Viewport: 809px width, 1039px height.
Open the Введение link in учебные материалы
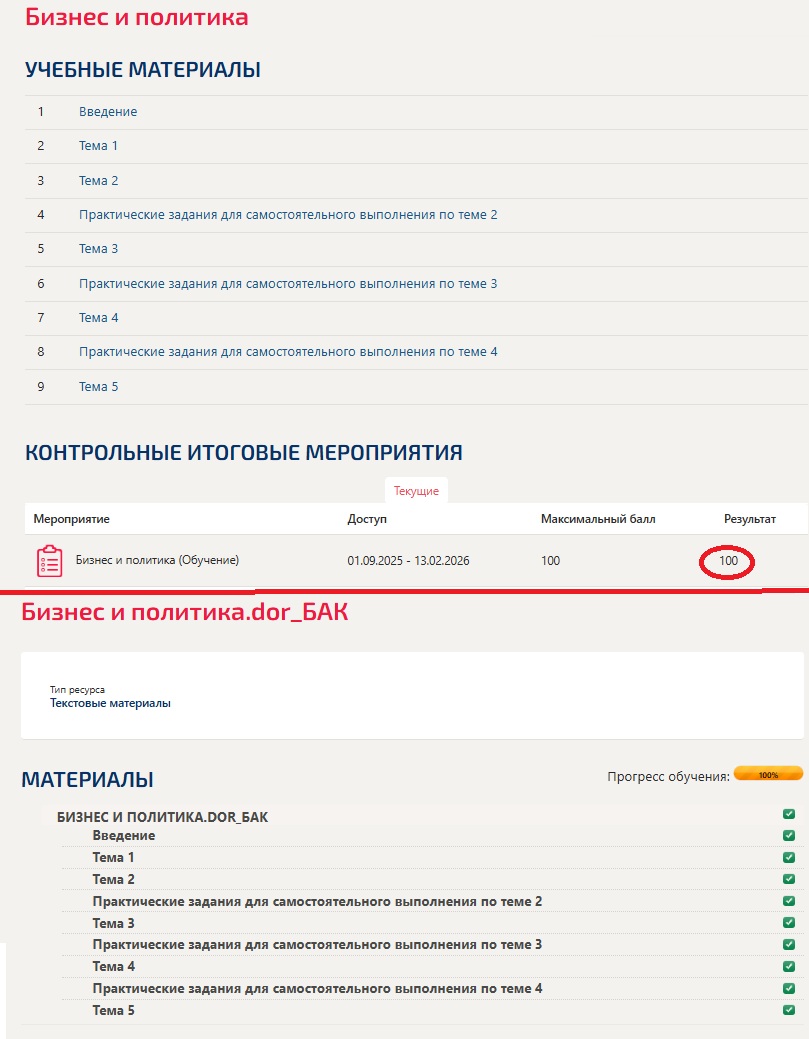coord(108,112)
